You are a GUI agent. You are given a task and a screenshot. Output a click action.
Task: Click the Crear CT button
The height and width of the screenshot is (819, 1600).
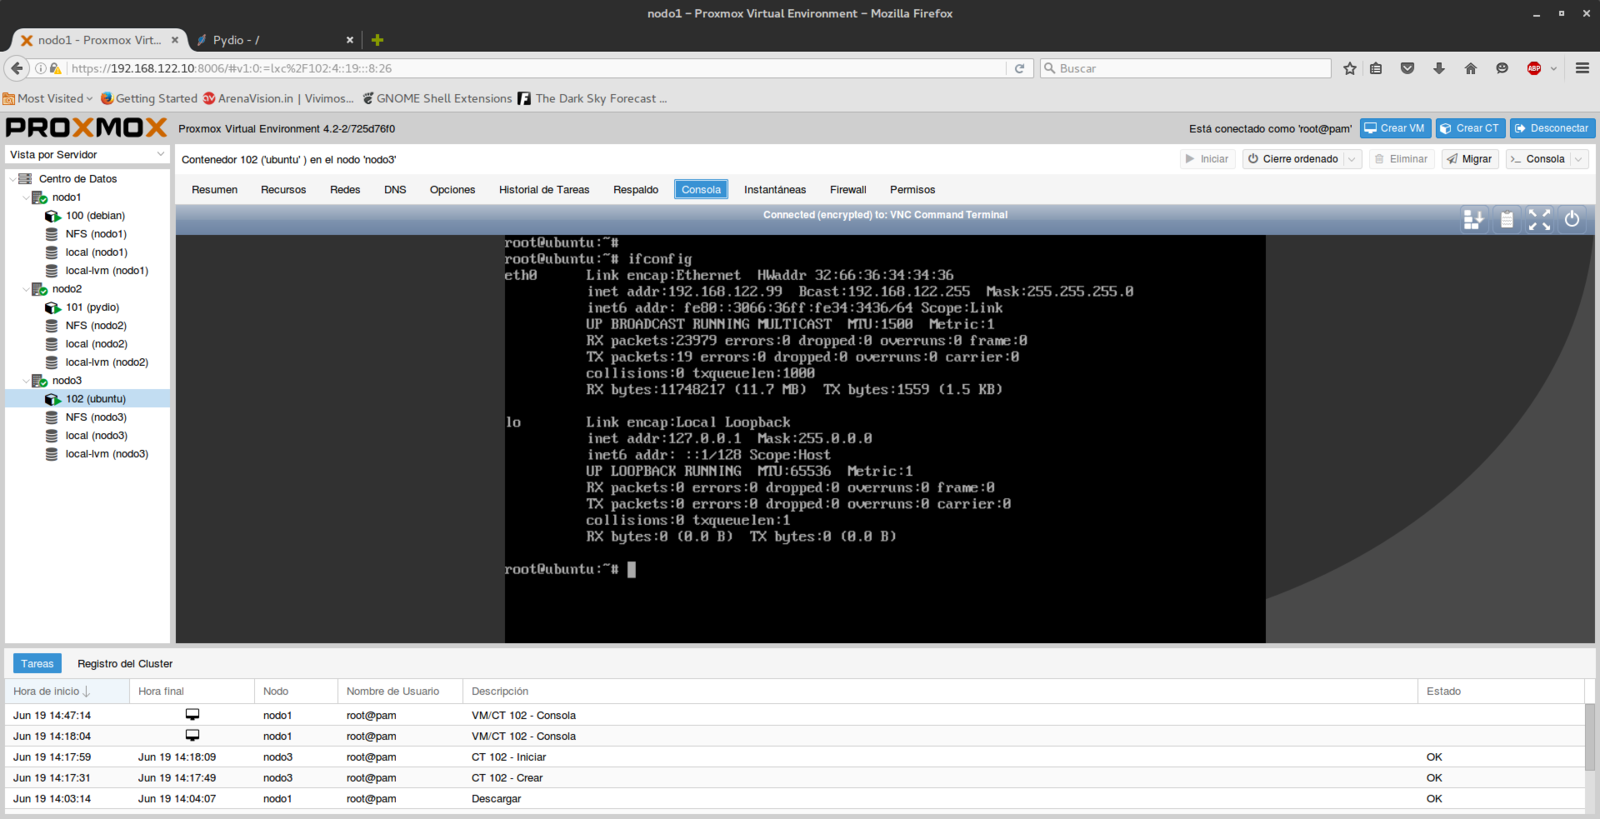1470,128
